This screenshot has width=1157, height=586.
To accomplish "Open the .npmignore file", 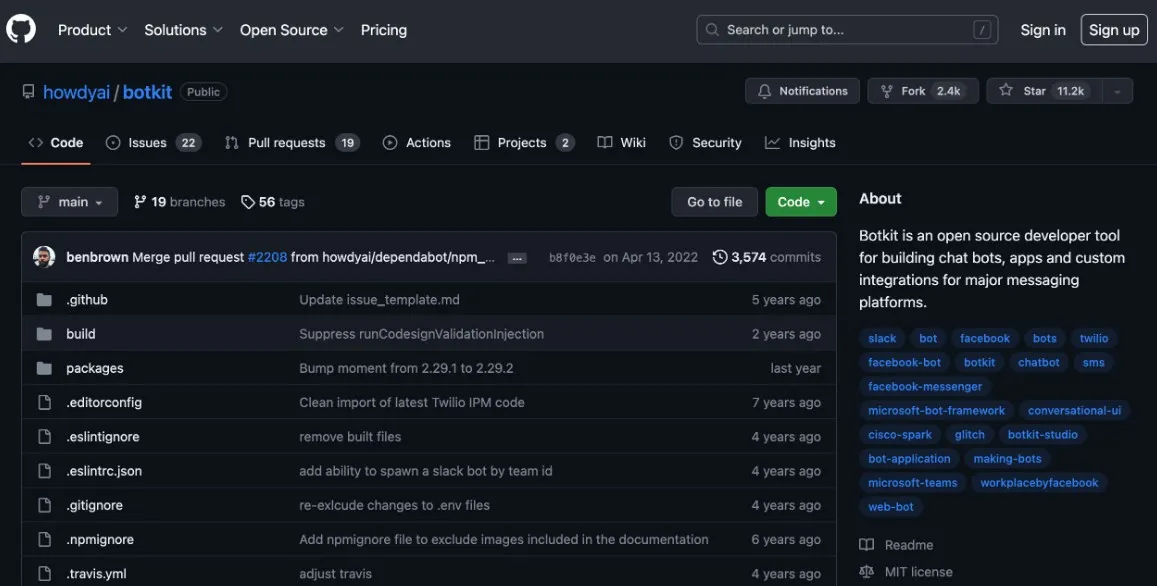I will [100, 540].
